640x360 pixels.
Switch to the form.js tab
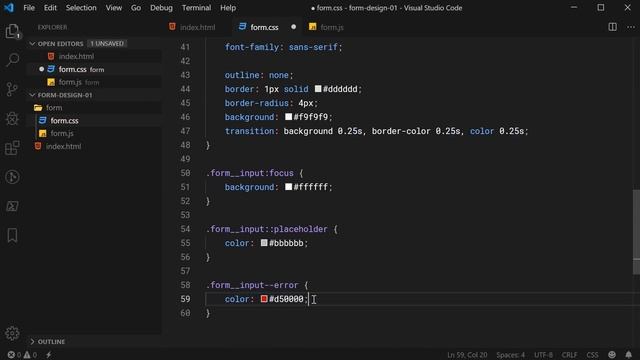(x=331, y=27)
